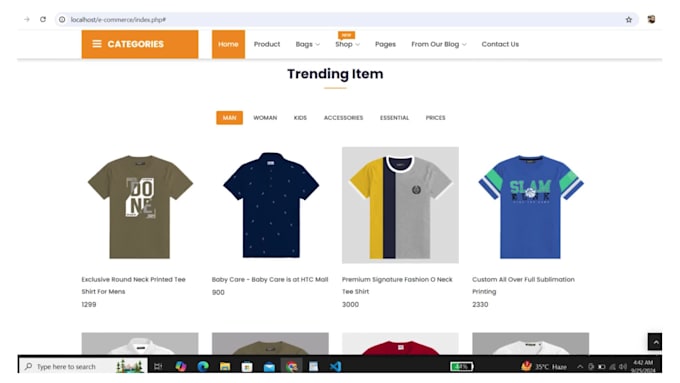Expand the Bags dropdown menu
The image size is (680, 383).
pyautogui.click(x=307, y=44)
